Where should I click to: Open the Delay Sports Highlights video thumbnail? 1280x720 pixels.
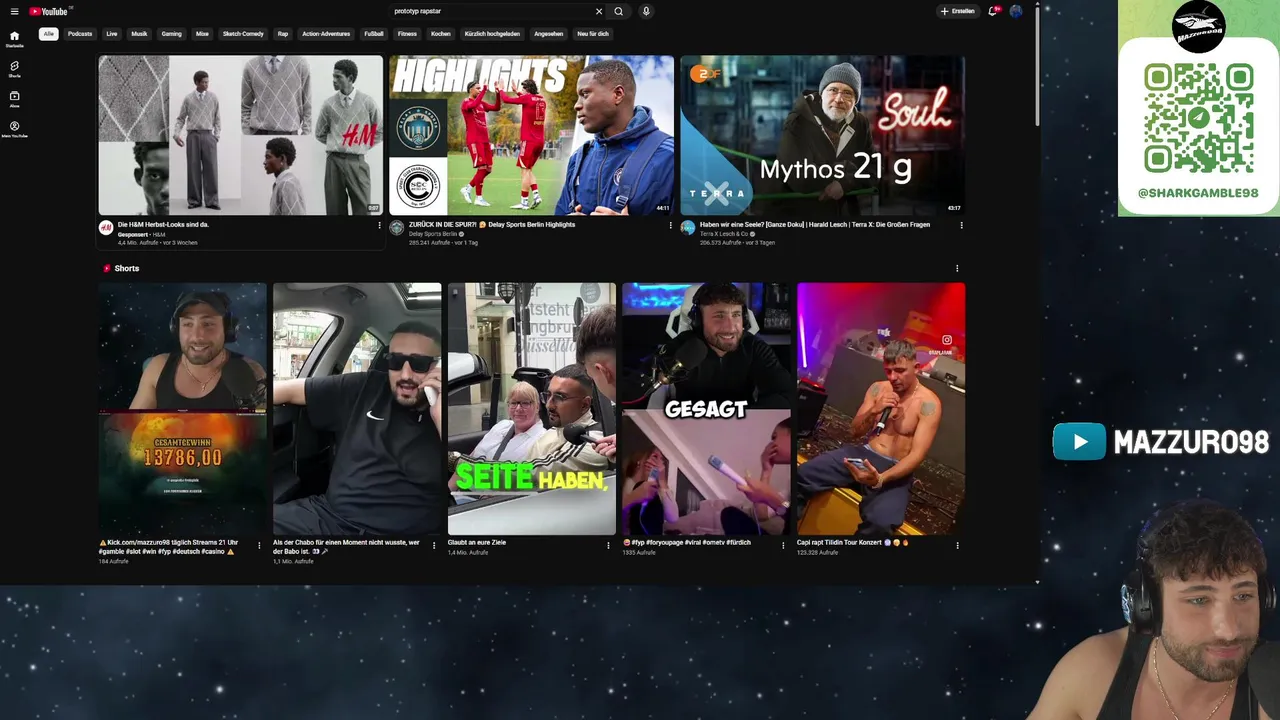pyautogui.click(x=531, y=135)
